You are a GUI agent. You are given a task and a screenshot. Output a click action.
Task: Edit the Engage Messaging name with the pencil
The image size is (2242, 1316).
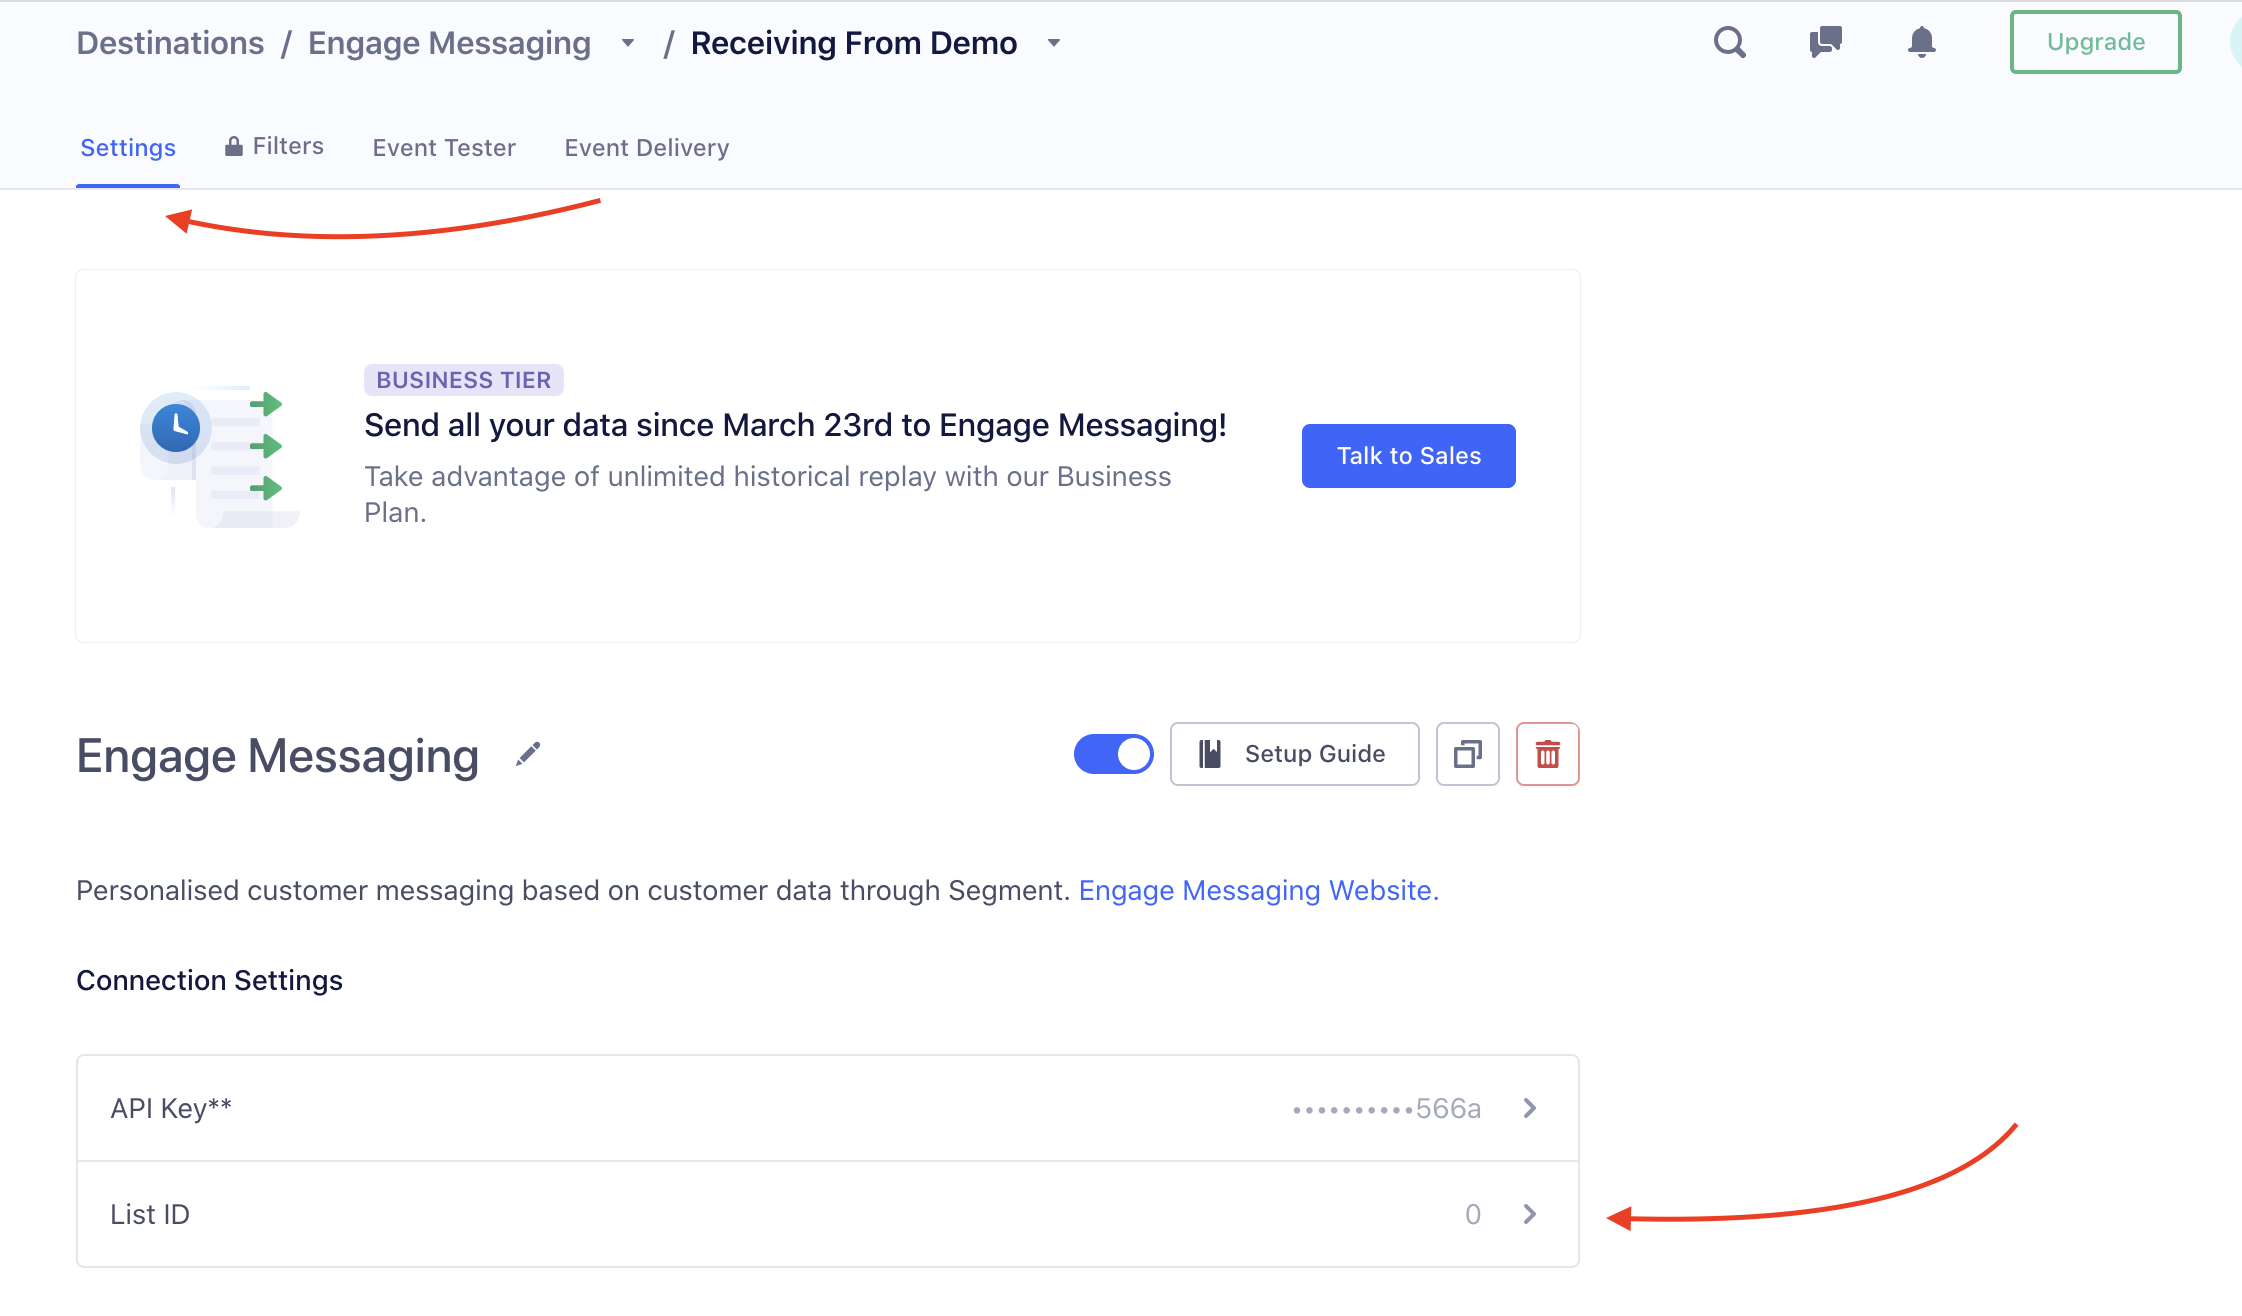click(528, 754)
